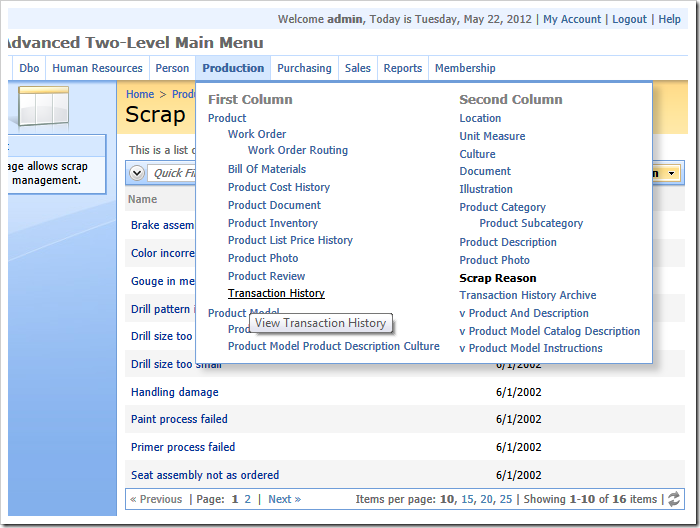Open the Membership menu

pos(464,68)
